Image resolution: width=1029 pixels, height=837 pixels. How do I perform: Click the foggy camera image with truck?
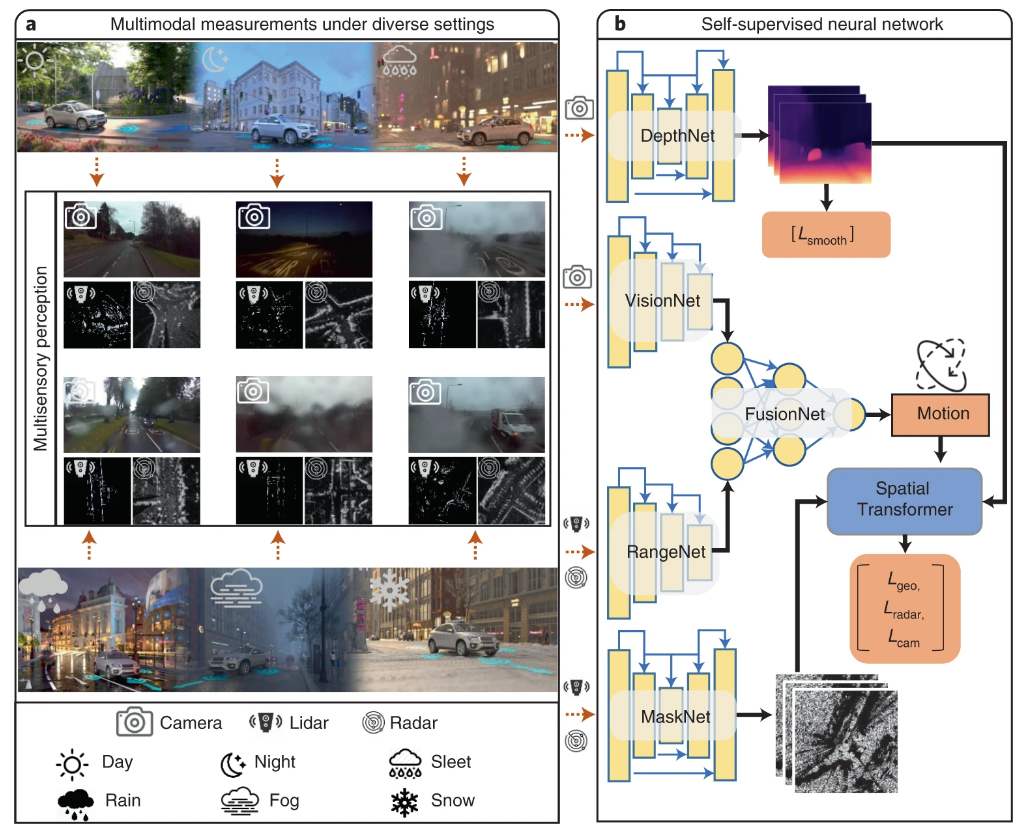(476, 414)
